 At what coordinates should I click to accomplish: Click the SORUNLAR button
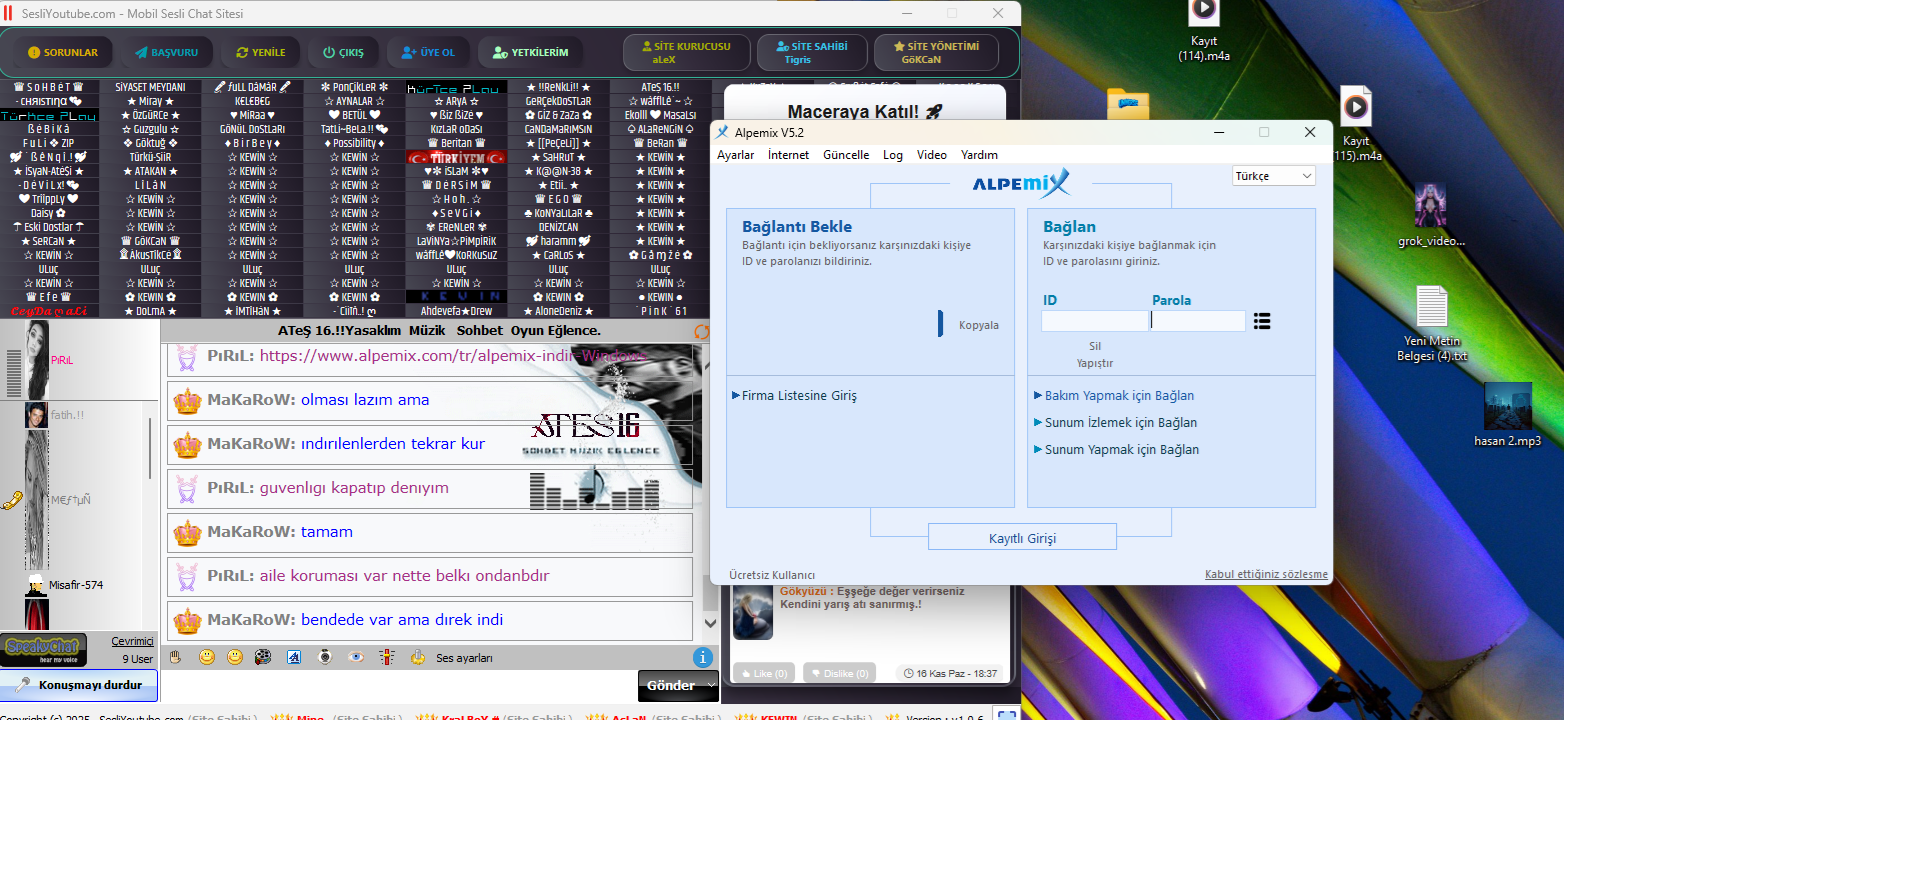63,52
